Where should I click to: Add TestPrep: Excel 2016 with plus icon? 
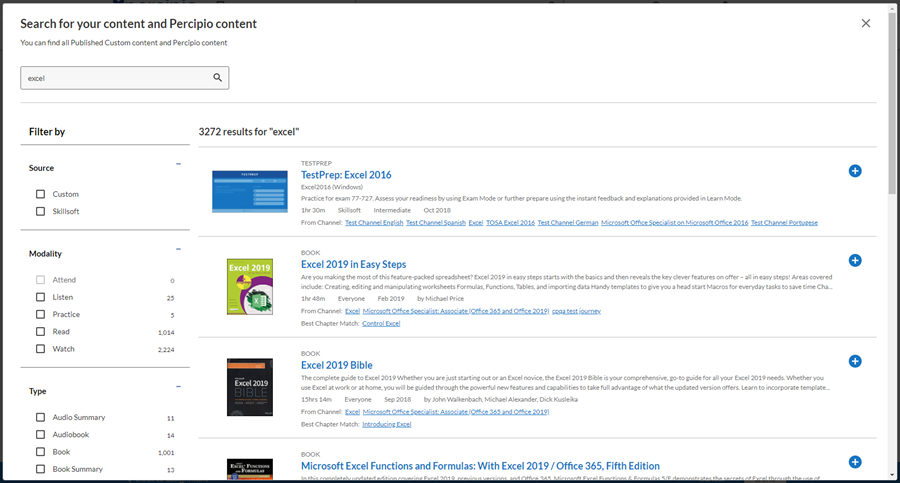coord(855,171)
